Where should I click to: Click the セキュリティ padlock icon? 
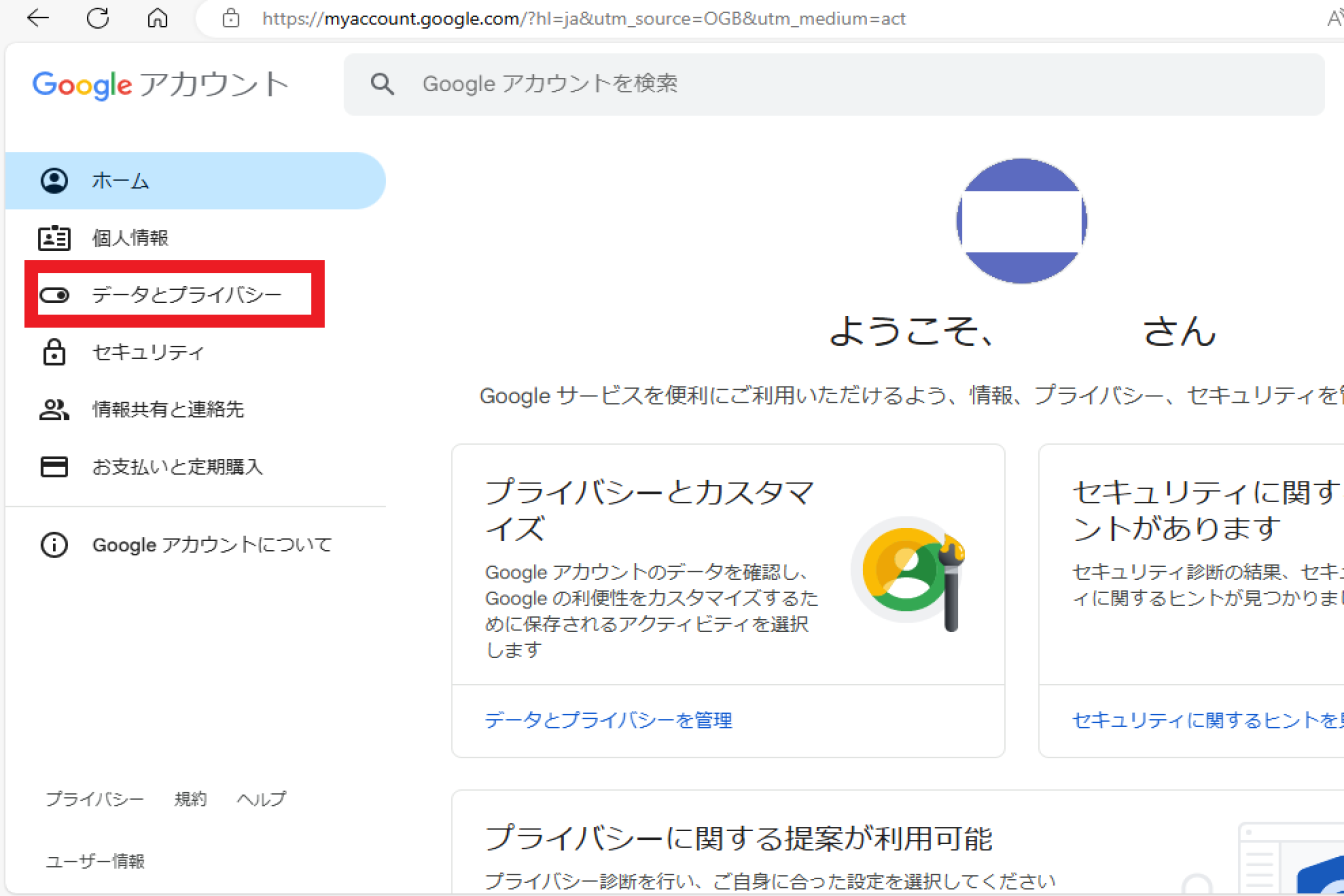pyautogui.click(x=54, y=352)
